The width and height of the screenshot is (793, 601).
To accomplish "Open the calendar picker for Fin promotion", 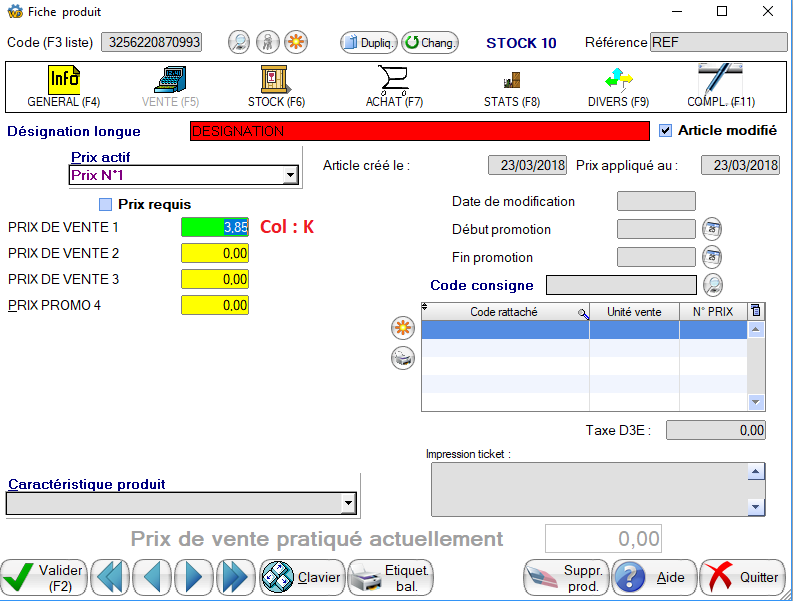I will point(711,257).
